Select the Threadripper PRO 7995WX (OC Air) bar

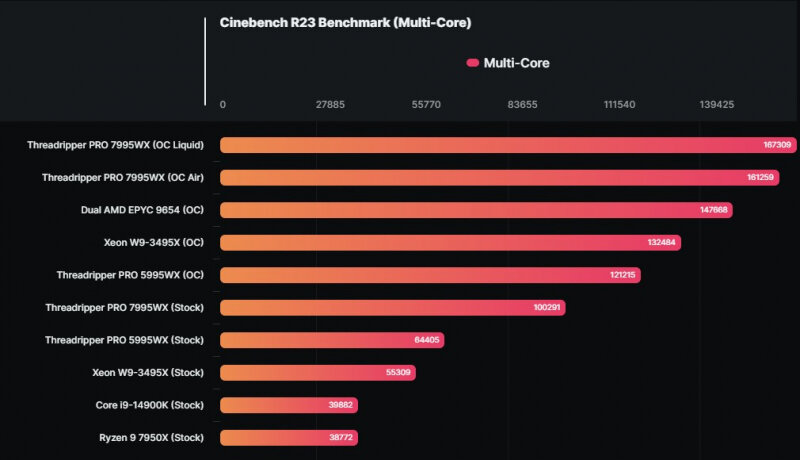coord(499,177)
